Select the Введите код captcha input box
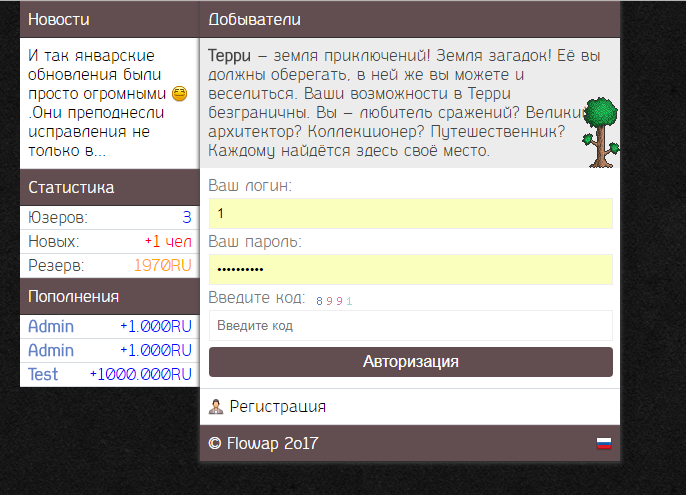Viewport: 686px width, 495px height. click(410, 326)
